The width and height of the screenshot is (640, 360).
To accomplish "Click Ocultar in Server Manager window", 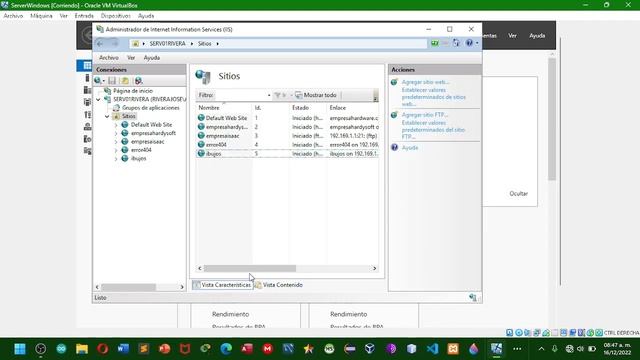I will (x=518, y=193).
